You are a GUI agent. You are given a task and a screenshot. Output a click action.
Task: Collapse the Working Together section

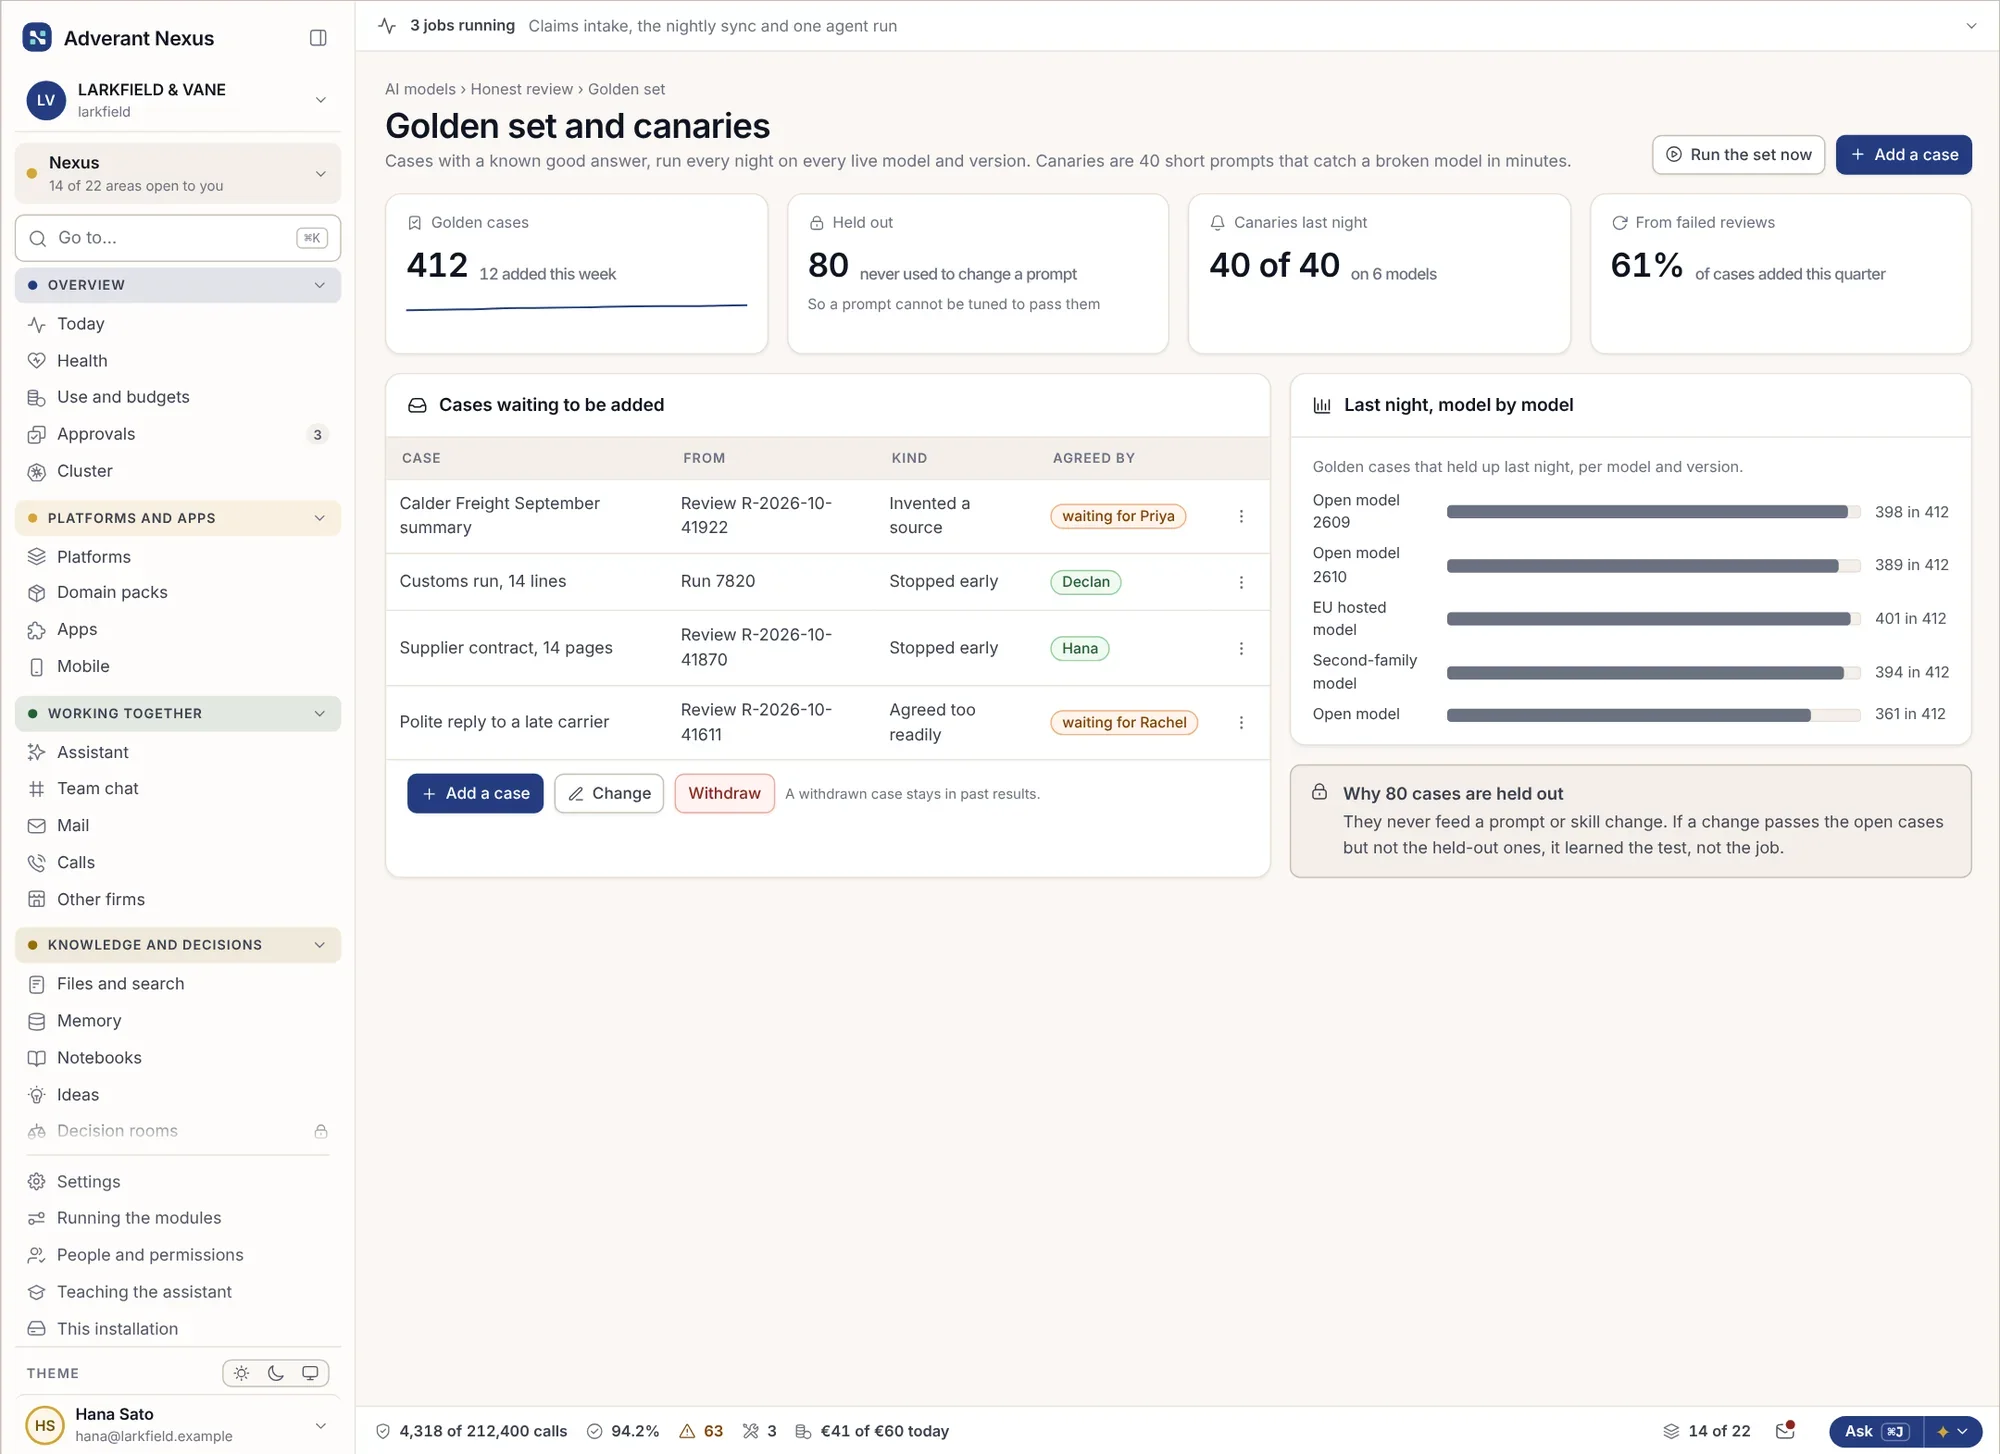pyautogui.click(x=178, y=714)
